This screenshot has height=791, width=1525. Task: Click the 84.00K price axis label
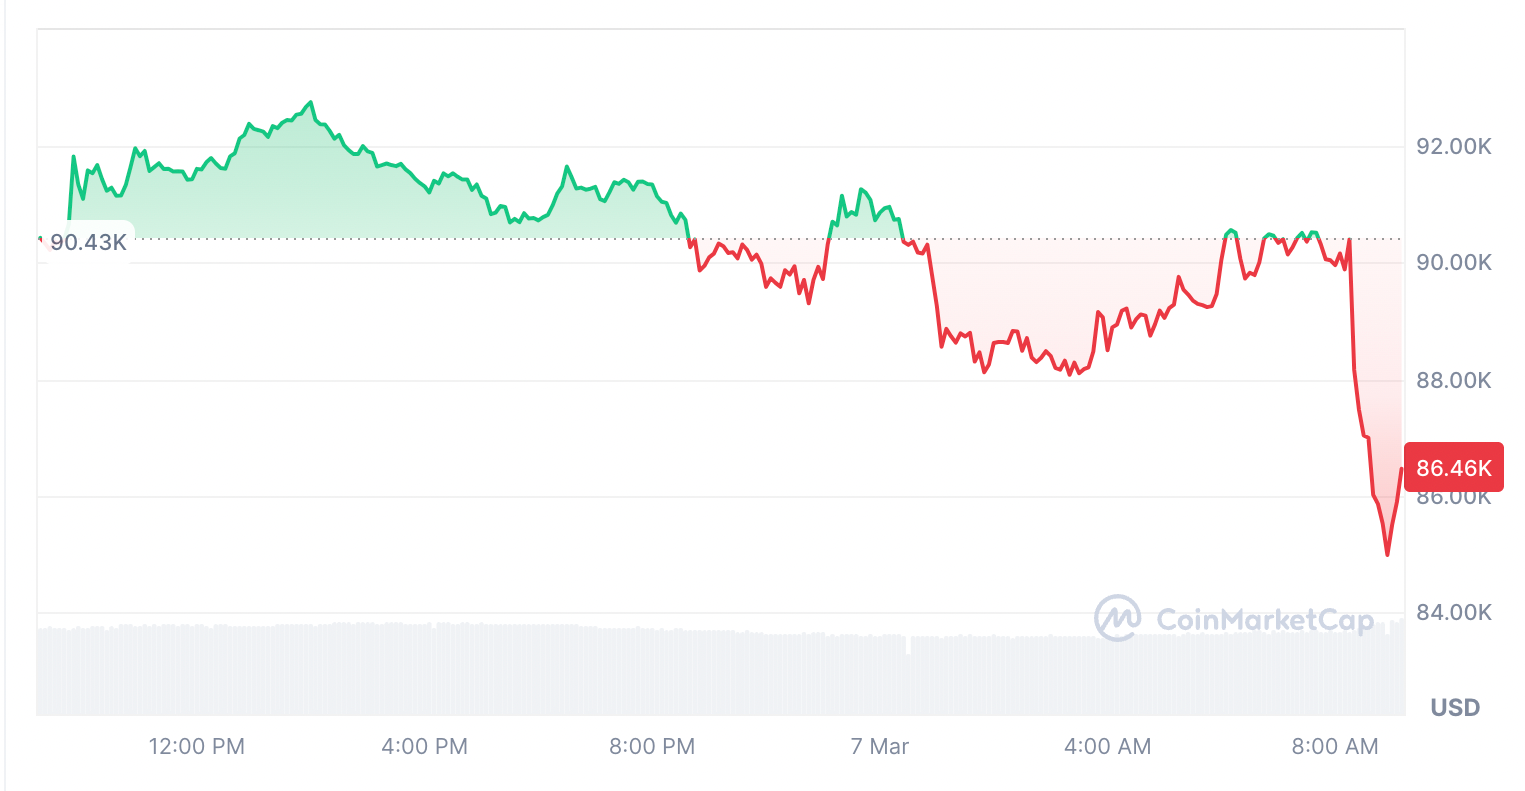coord(1454,612)
